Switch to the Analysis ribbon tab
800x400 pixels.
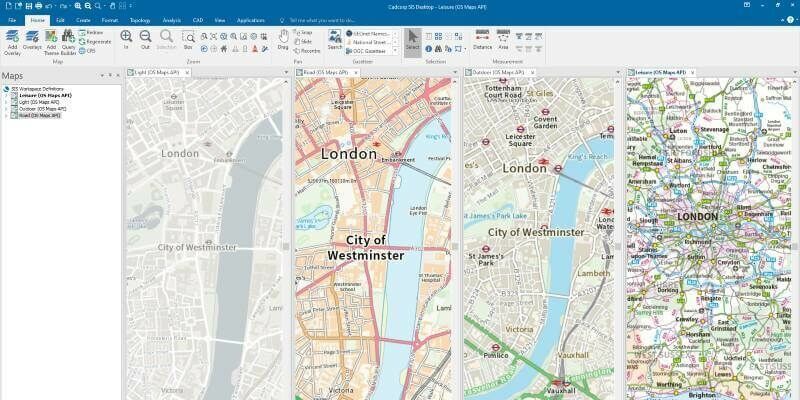(x=172, y=20)
